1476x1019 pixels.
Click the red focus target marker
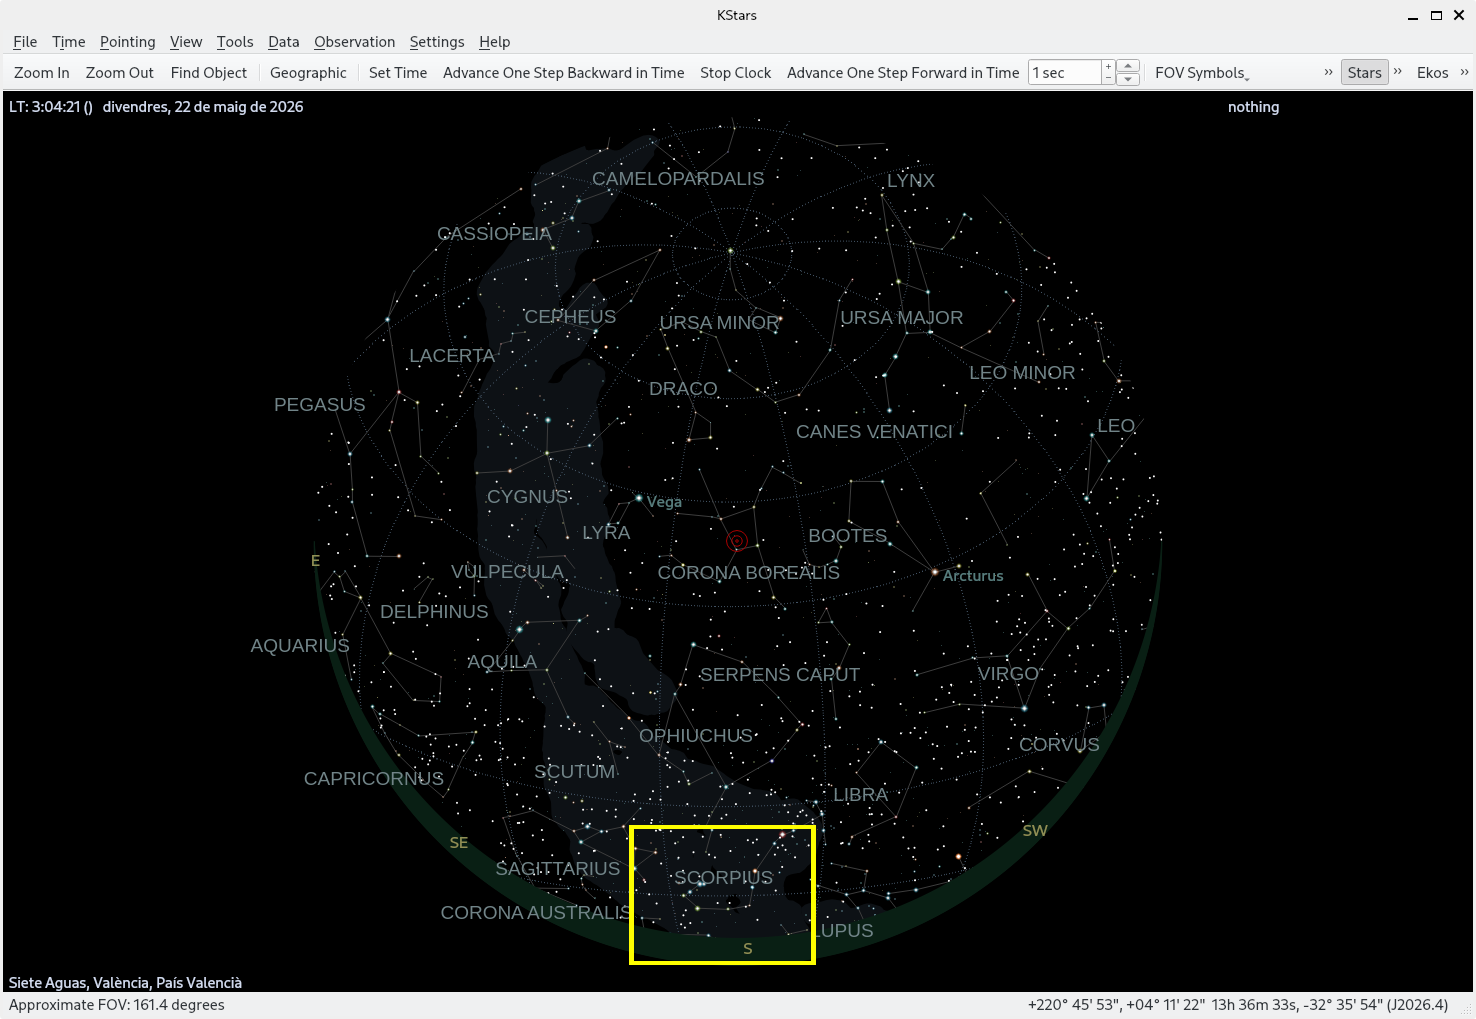tap(737, 541)
